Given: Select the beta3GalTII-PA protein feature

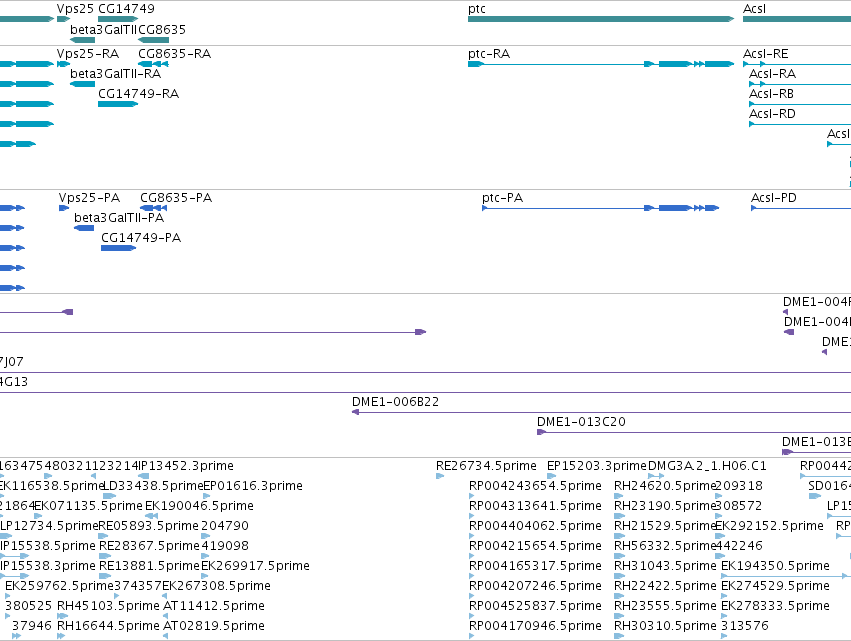Looking at the screenshot, I should click(x=84, y=228).
